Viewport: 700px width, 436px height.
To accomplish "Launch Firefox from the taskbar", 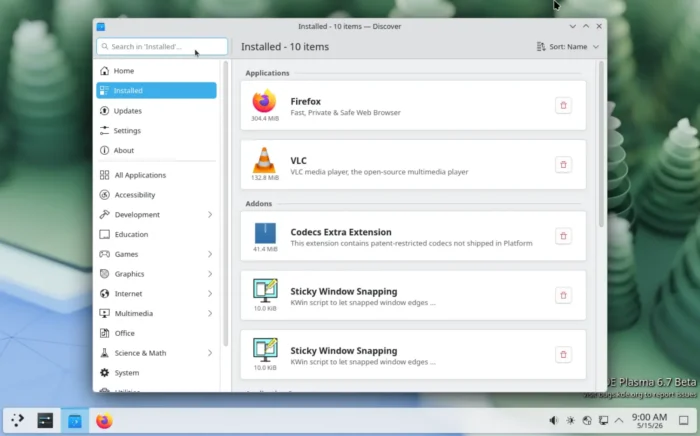I will click(104, 420).
